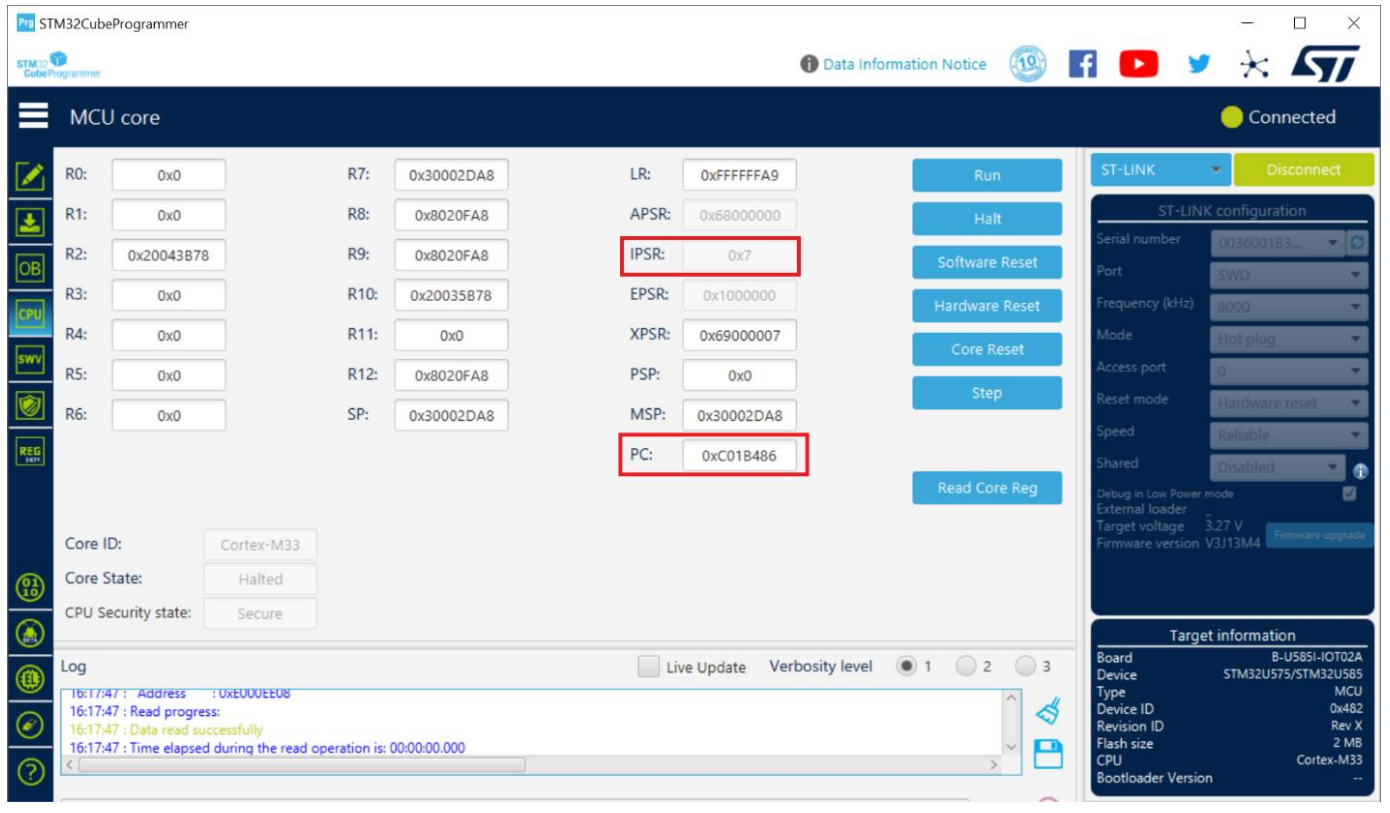Click the sidebar icon above the help icon

30,725
